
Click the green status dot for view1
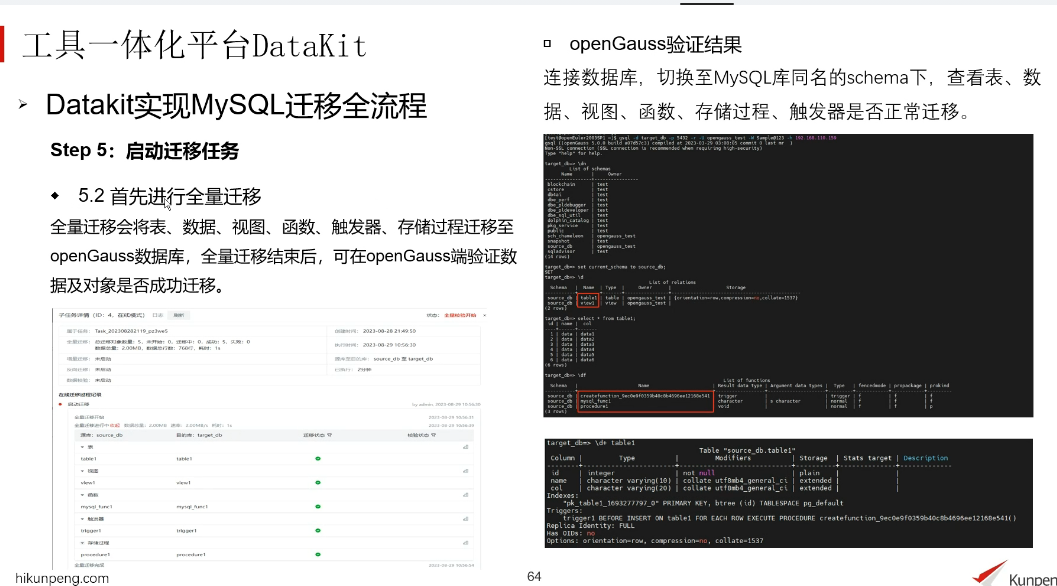[318, 483]
